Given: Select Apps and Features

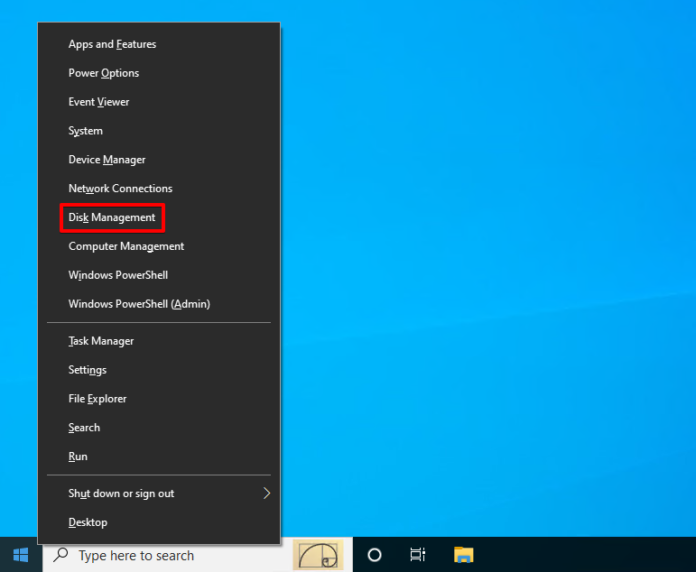Looking at the screenshot, I should [112, 44].
